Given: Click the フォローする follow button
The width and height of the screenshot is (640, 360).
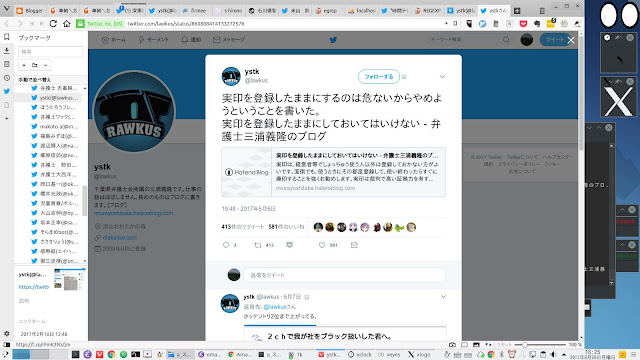Looking at the screenshot, I should pyautogui.click(x=378, y=76).
